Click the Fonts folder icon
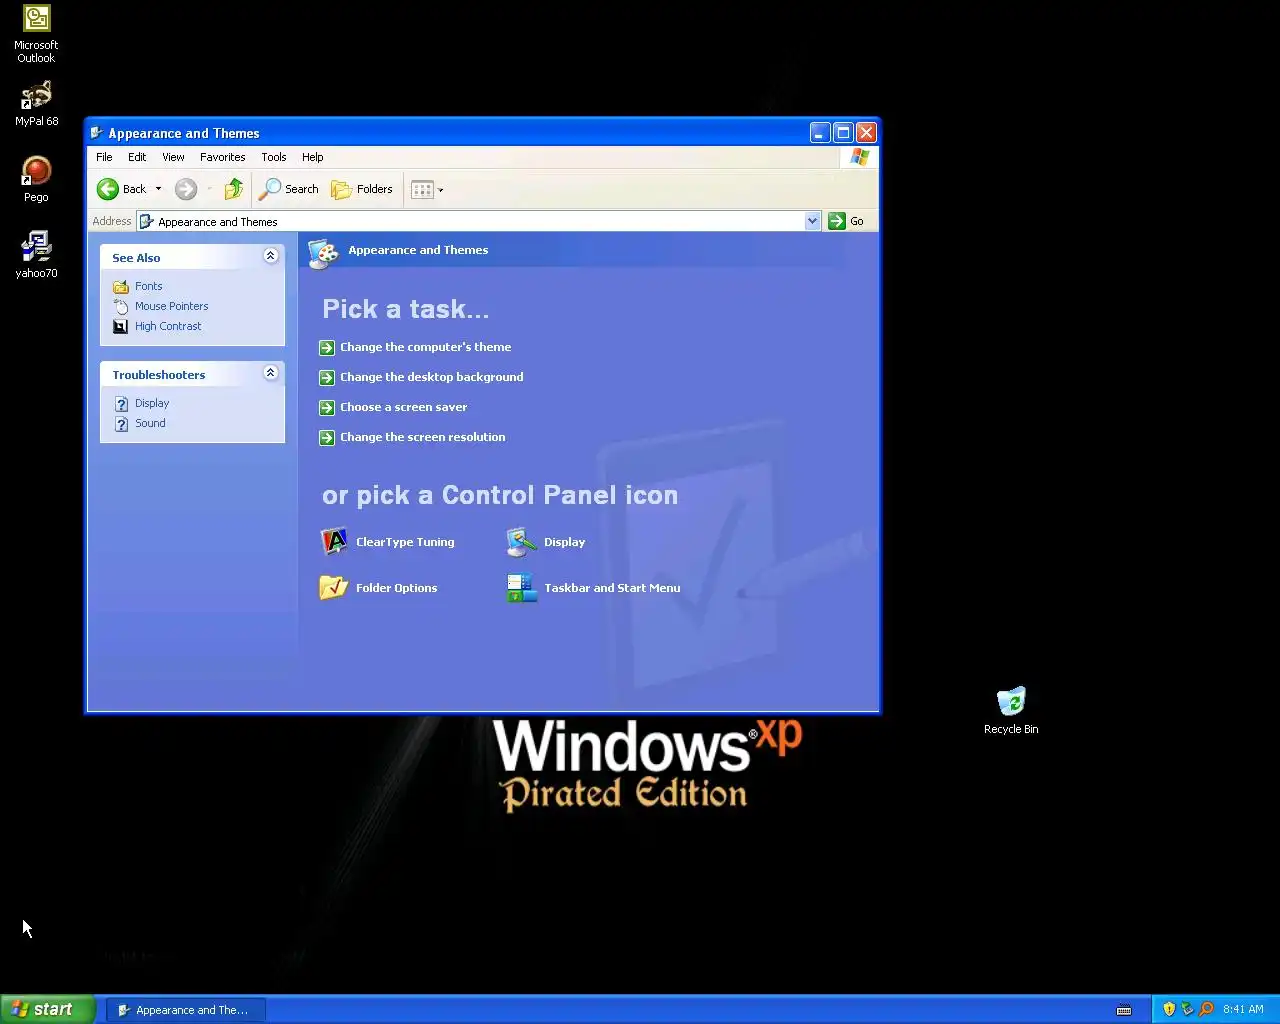The height and width of the screenshot is (1024, 1280). pos(121,287)
